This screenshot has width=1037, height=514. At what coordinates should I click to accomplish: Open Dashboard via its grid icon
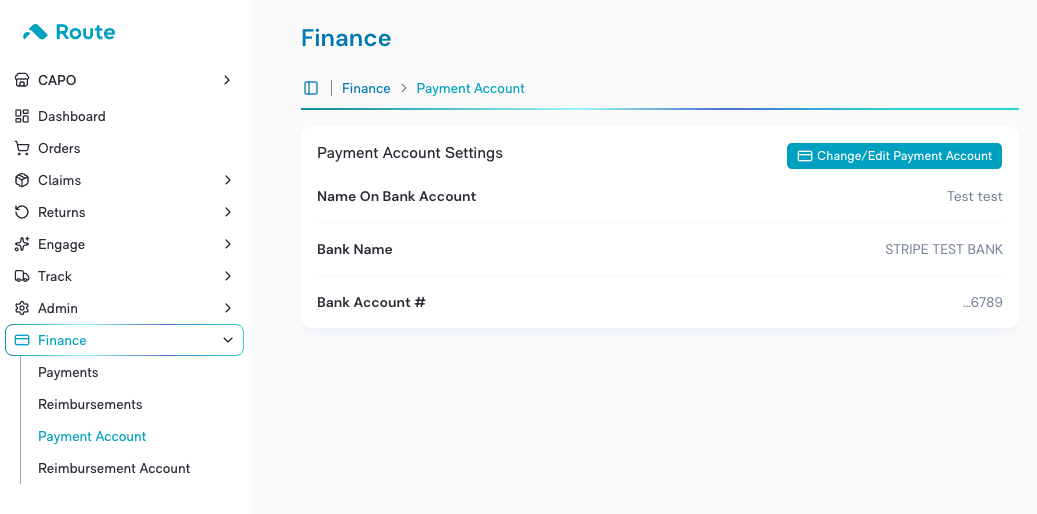pos(22,116)
